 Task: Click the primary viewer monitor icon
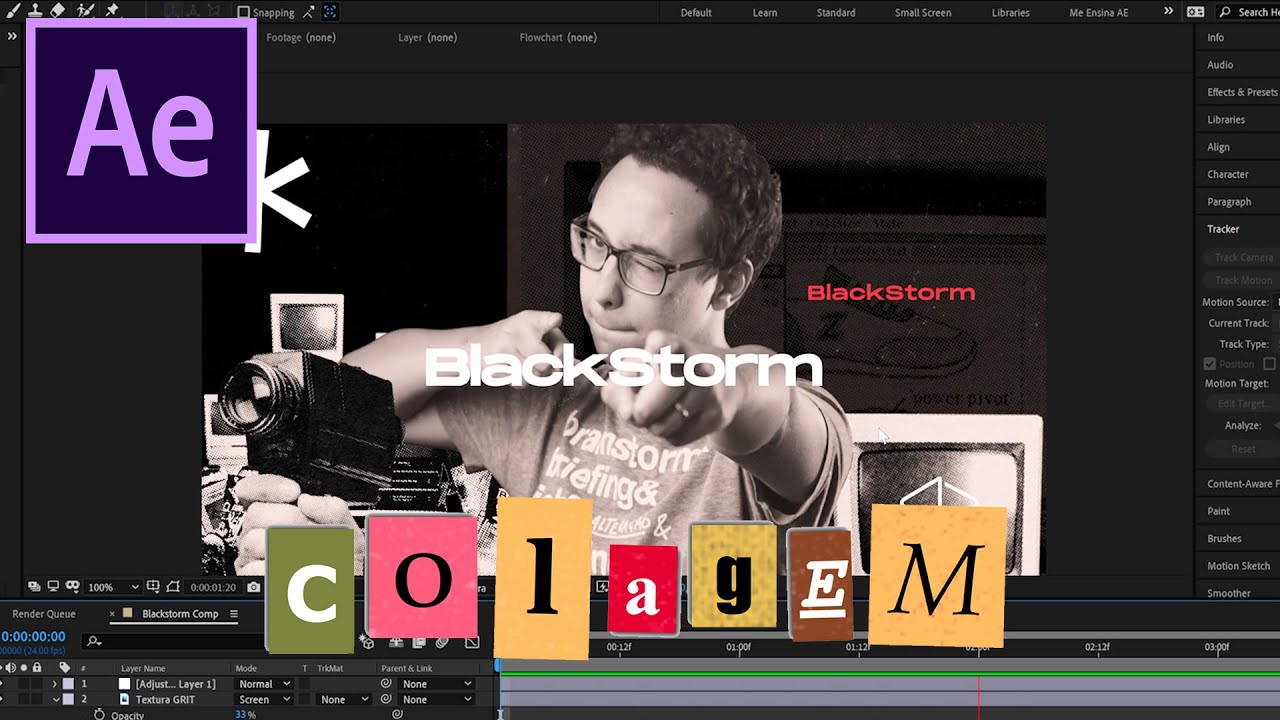tap(53, 587)
